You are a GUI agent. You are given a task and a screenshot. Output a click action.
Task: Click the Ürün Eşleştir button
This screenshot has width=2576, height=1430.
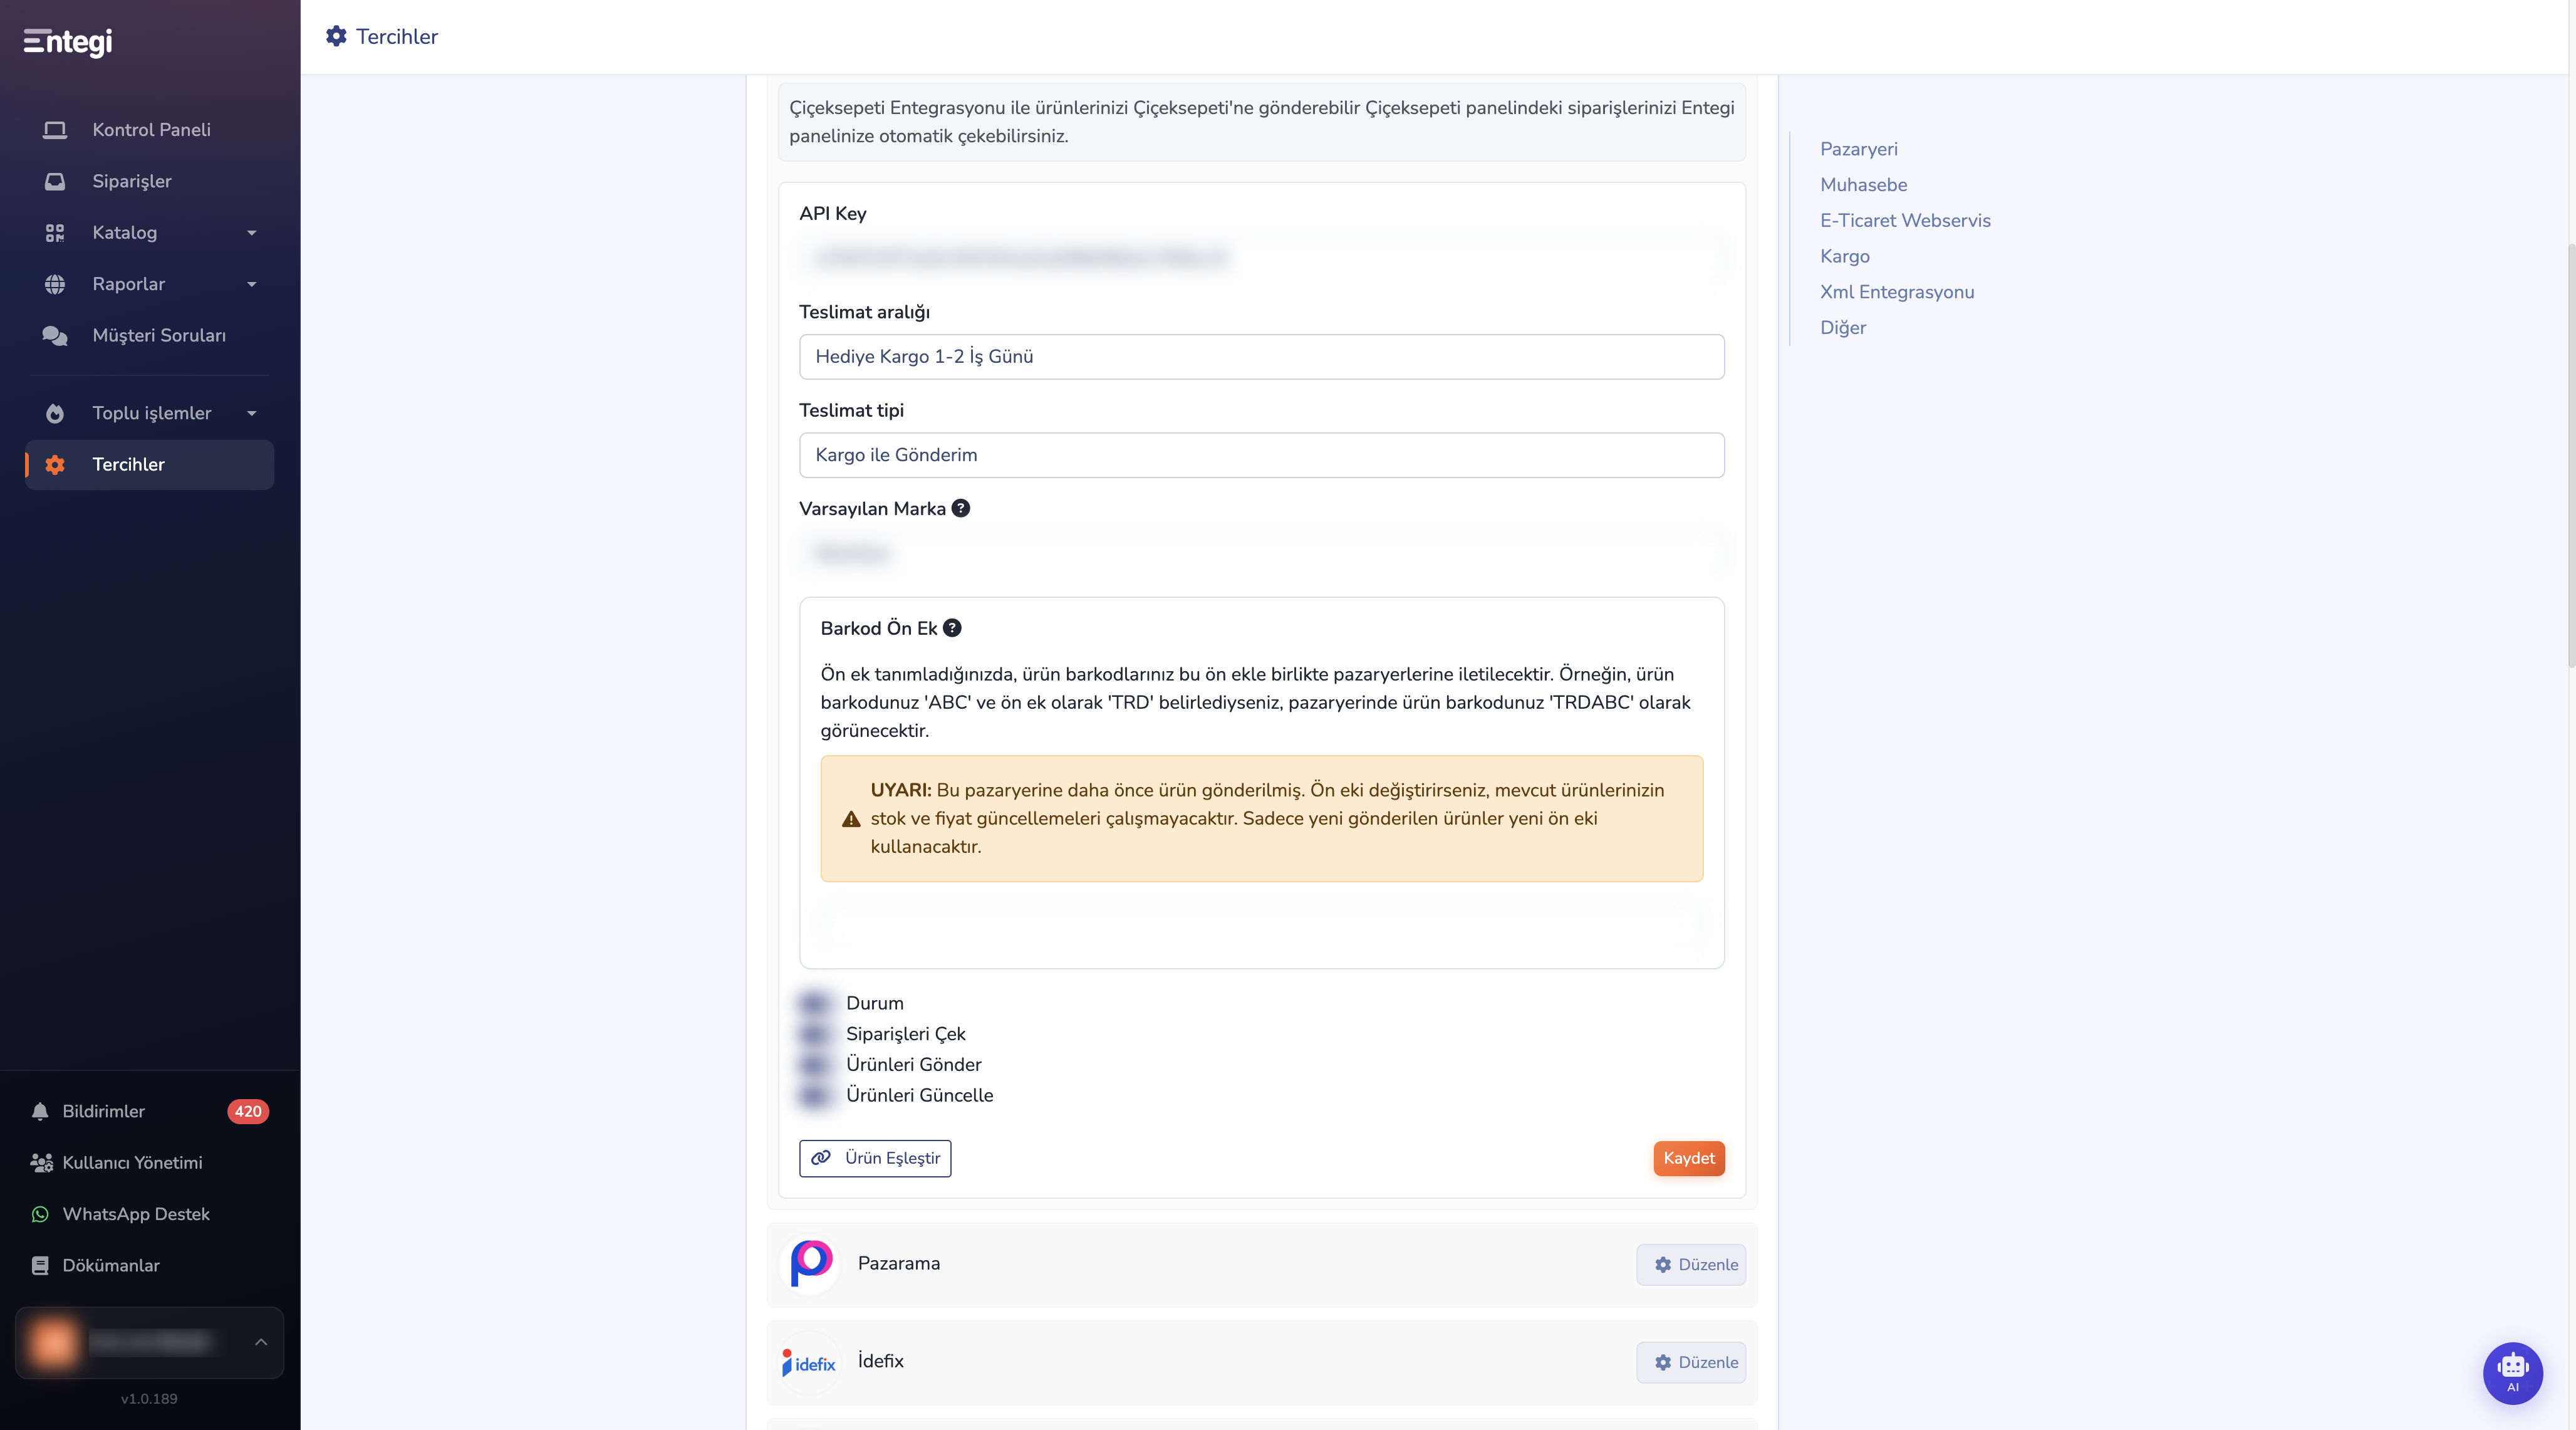(875, 1158)
